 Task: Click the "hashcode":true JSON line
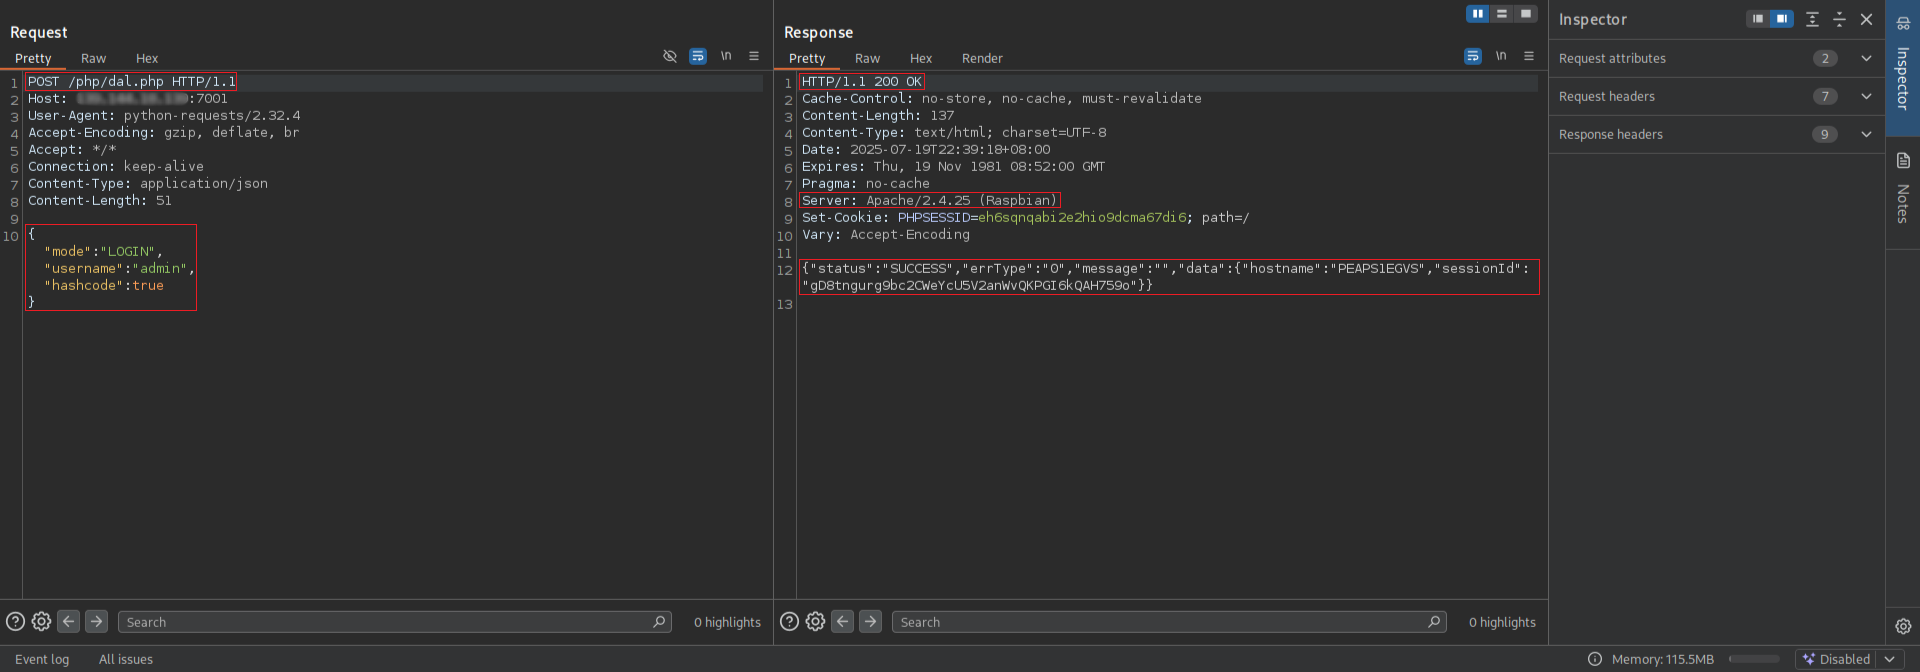[x=104, y=285]
